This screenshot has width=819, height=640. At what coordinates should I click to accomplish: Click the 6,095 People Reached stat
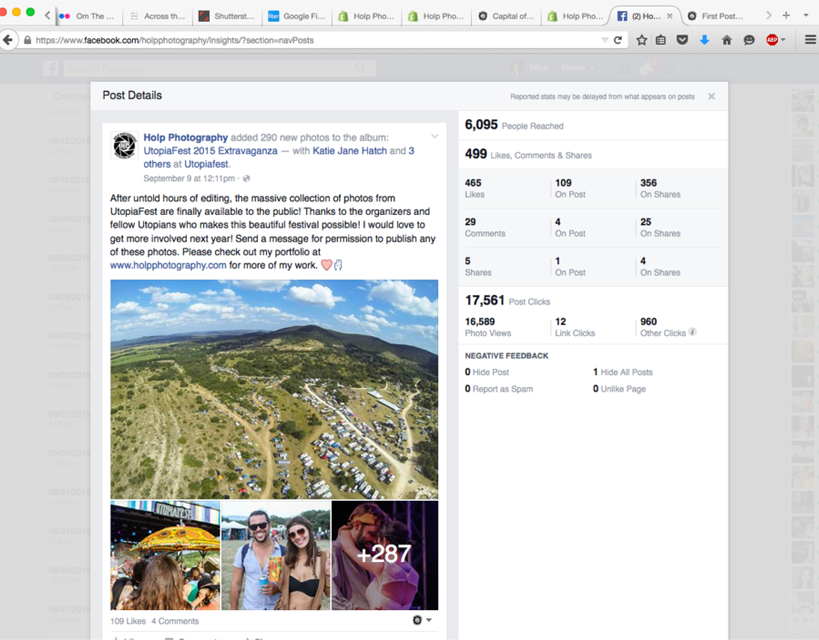click(514, 125)
